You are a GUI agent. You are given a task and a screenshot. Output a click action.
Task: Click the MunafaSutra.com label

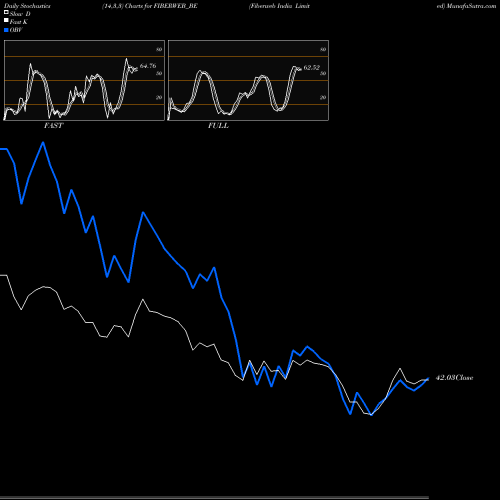(x=471, y=6)
